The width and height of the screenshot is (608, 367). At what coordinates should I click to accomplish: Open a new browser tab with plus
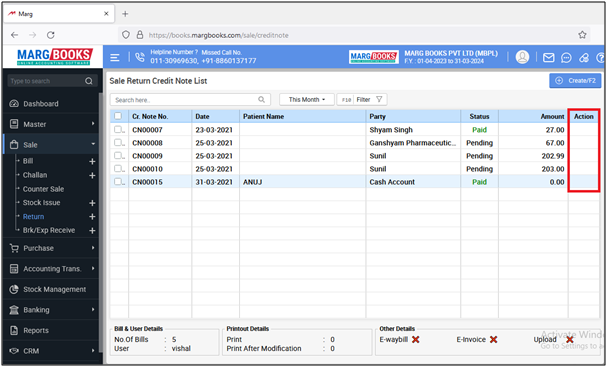click(125, 14)
